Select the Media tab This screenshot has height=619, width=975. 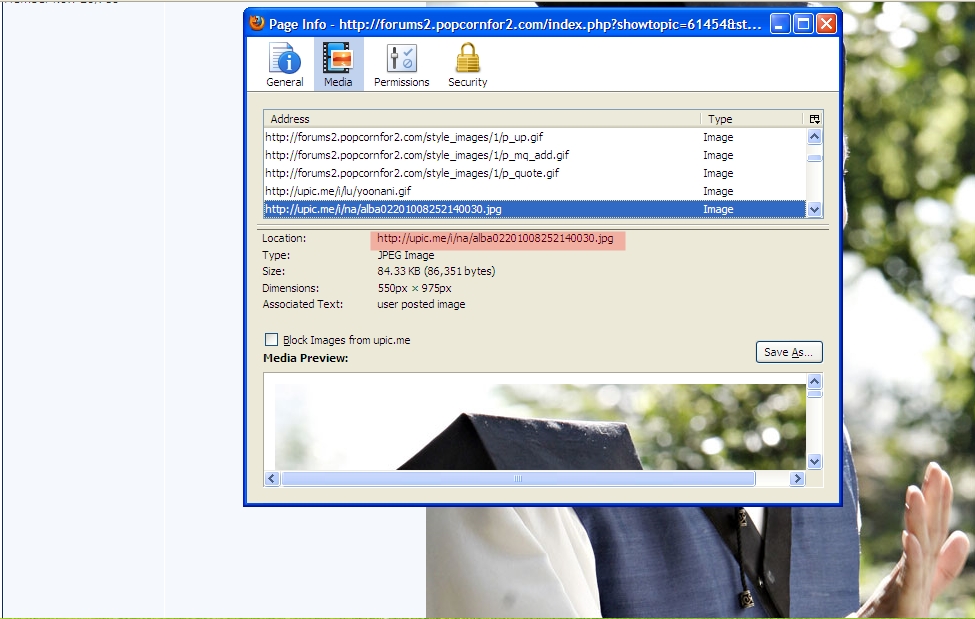tap(338, 65)
